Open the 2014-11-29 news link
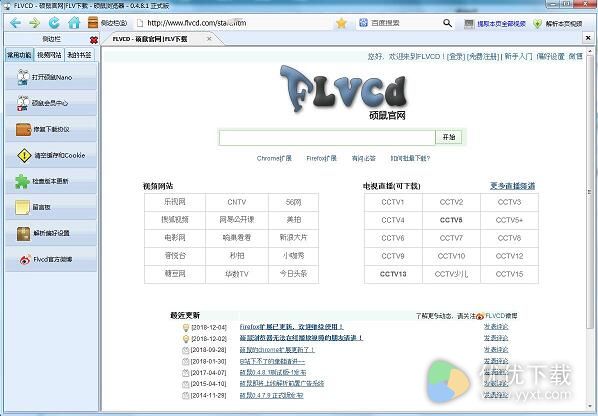 pyautogui.click(x=272, y=395)
